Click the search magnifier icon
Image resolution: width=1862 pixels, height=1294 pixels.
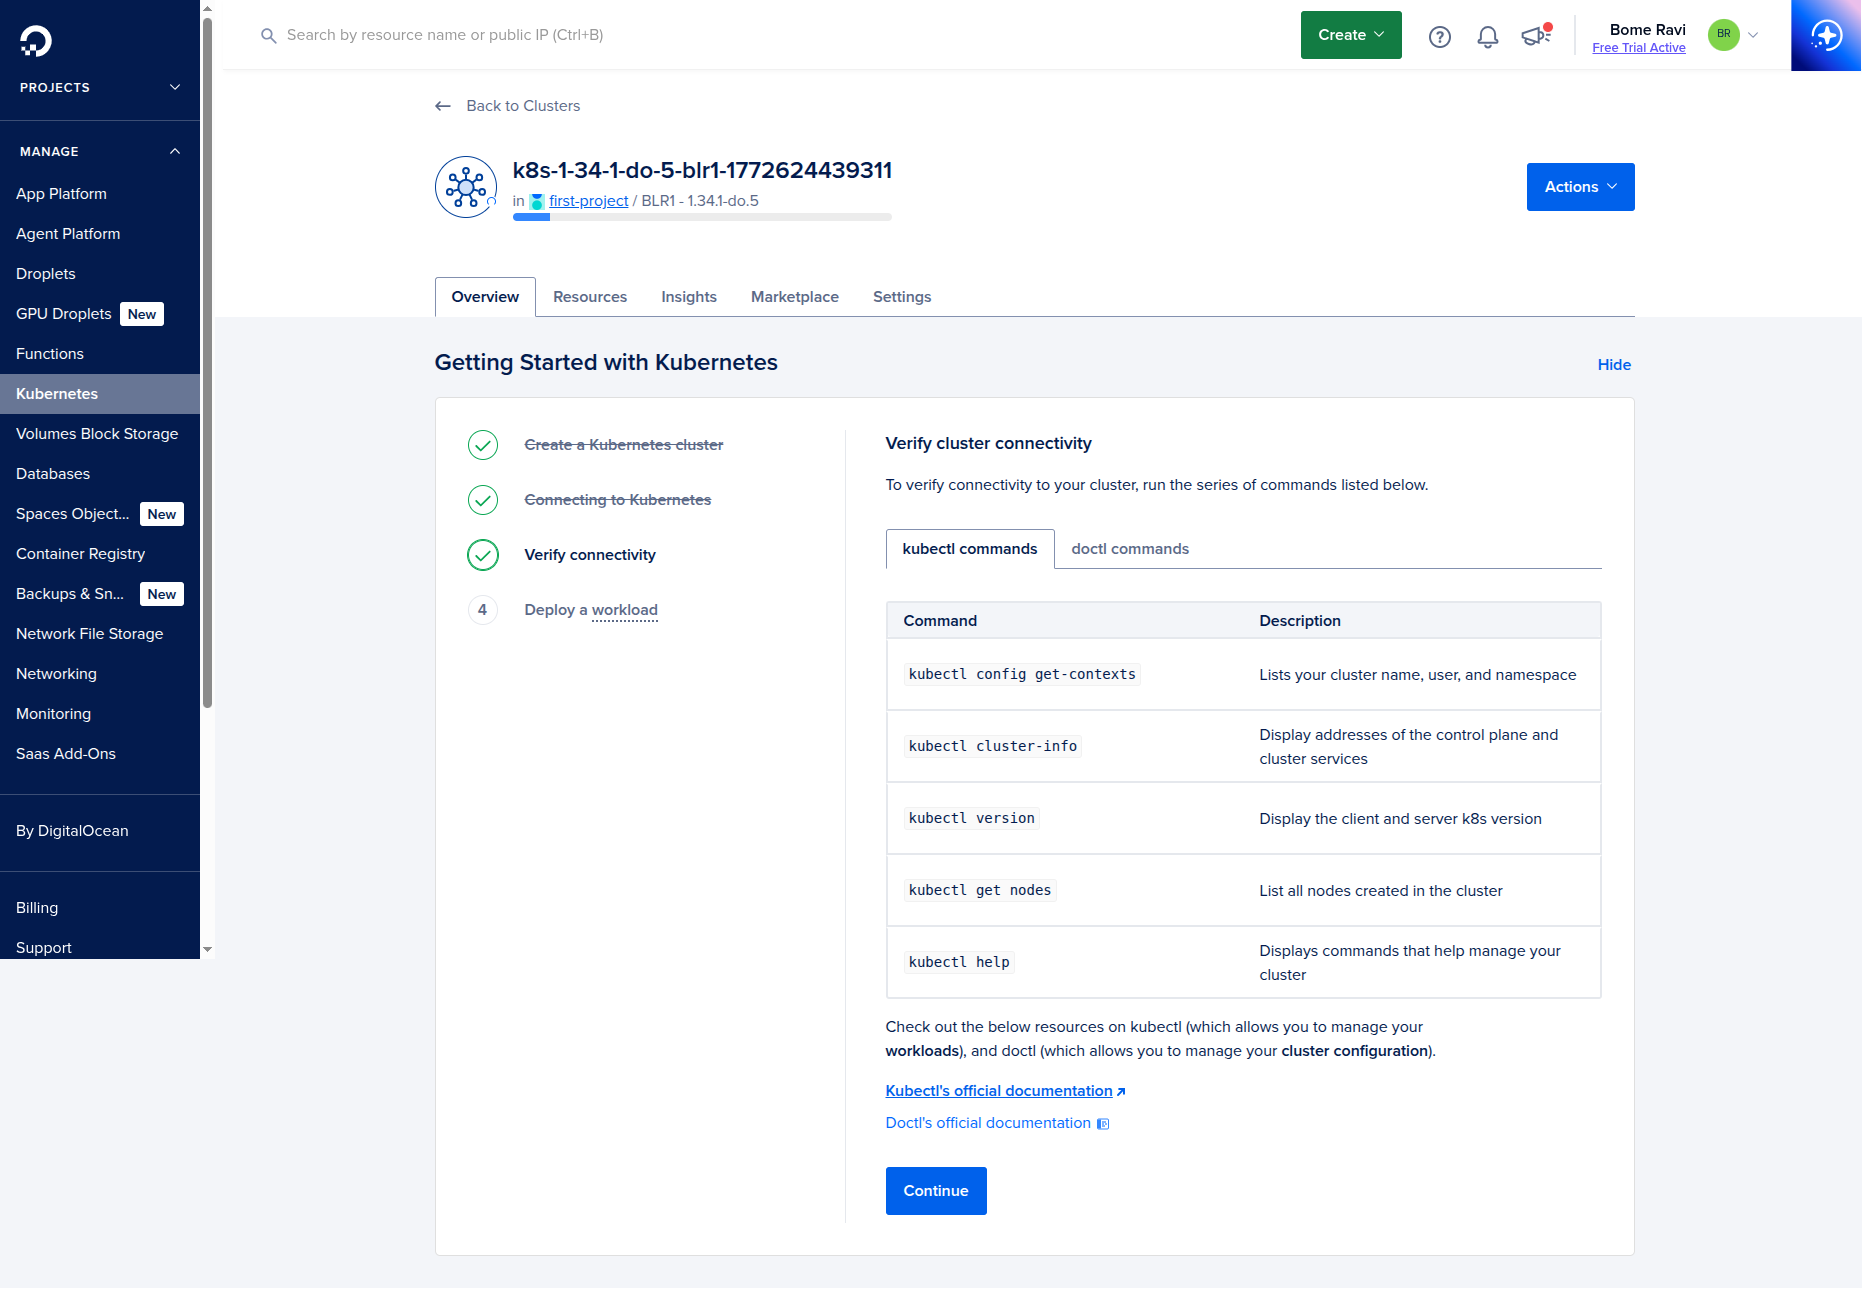(x=268, y=35)
